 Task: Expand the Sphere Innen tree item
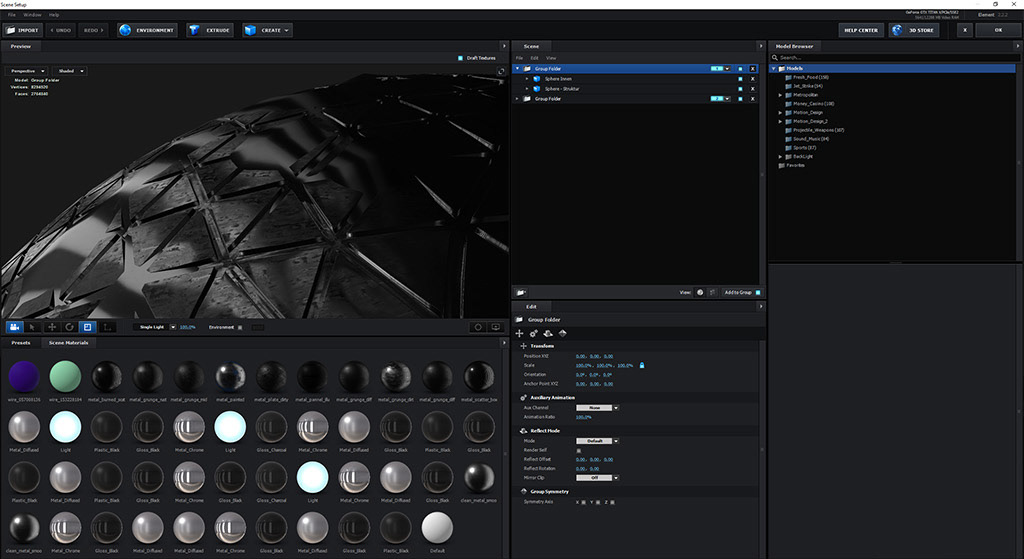coord(527,79)
